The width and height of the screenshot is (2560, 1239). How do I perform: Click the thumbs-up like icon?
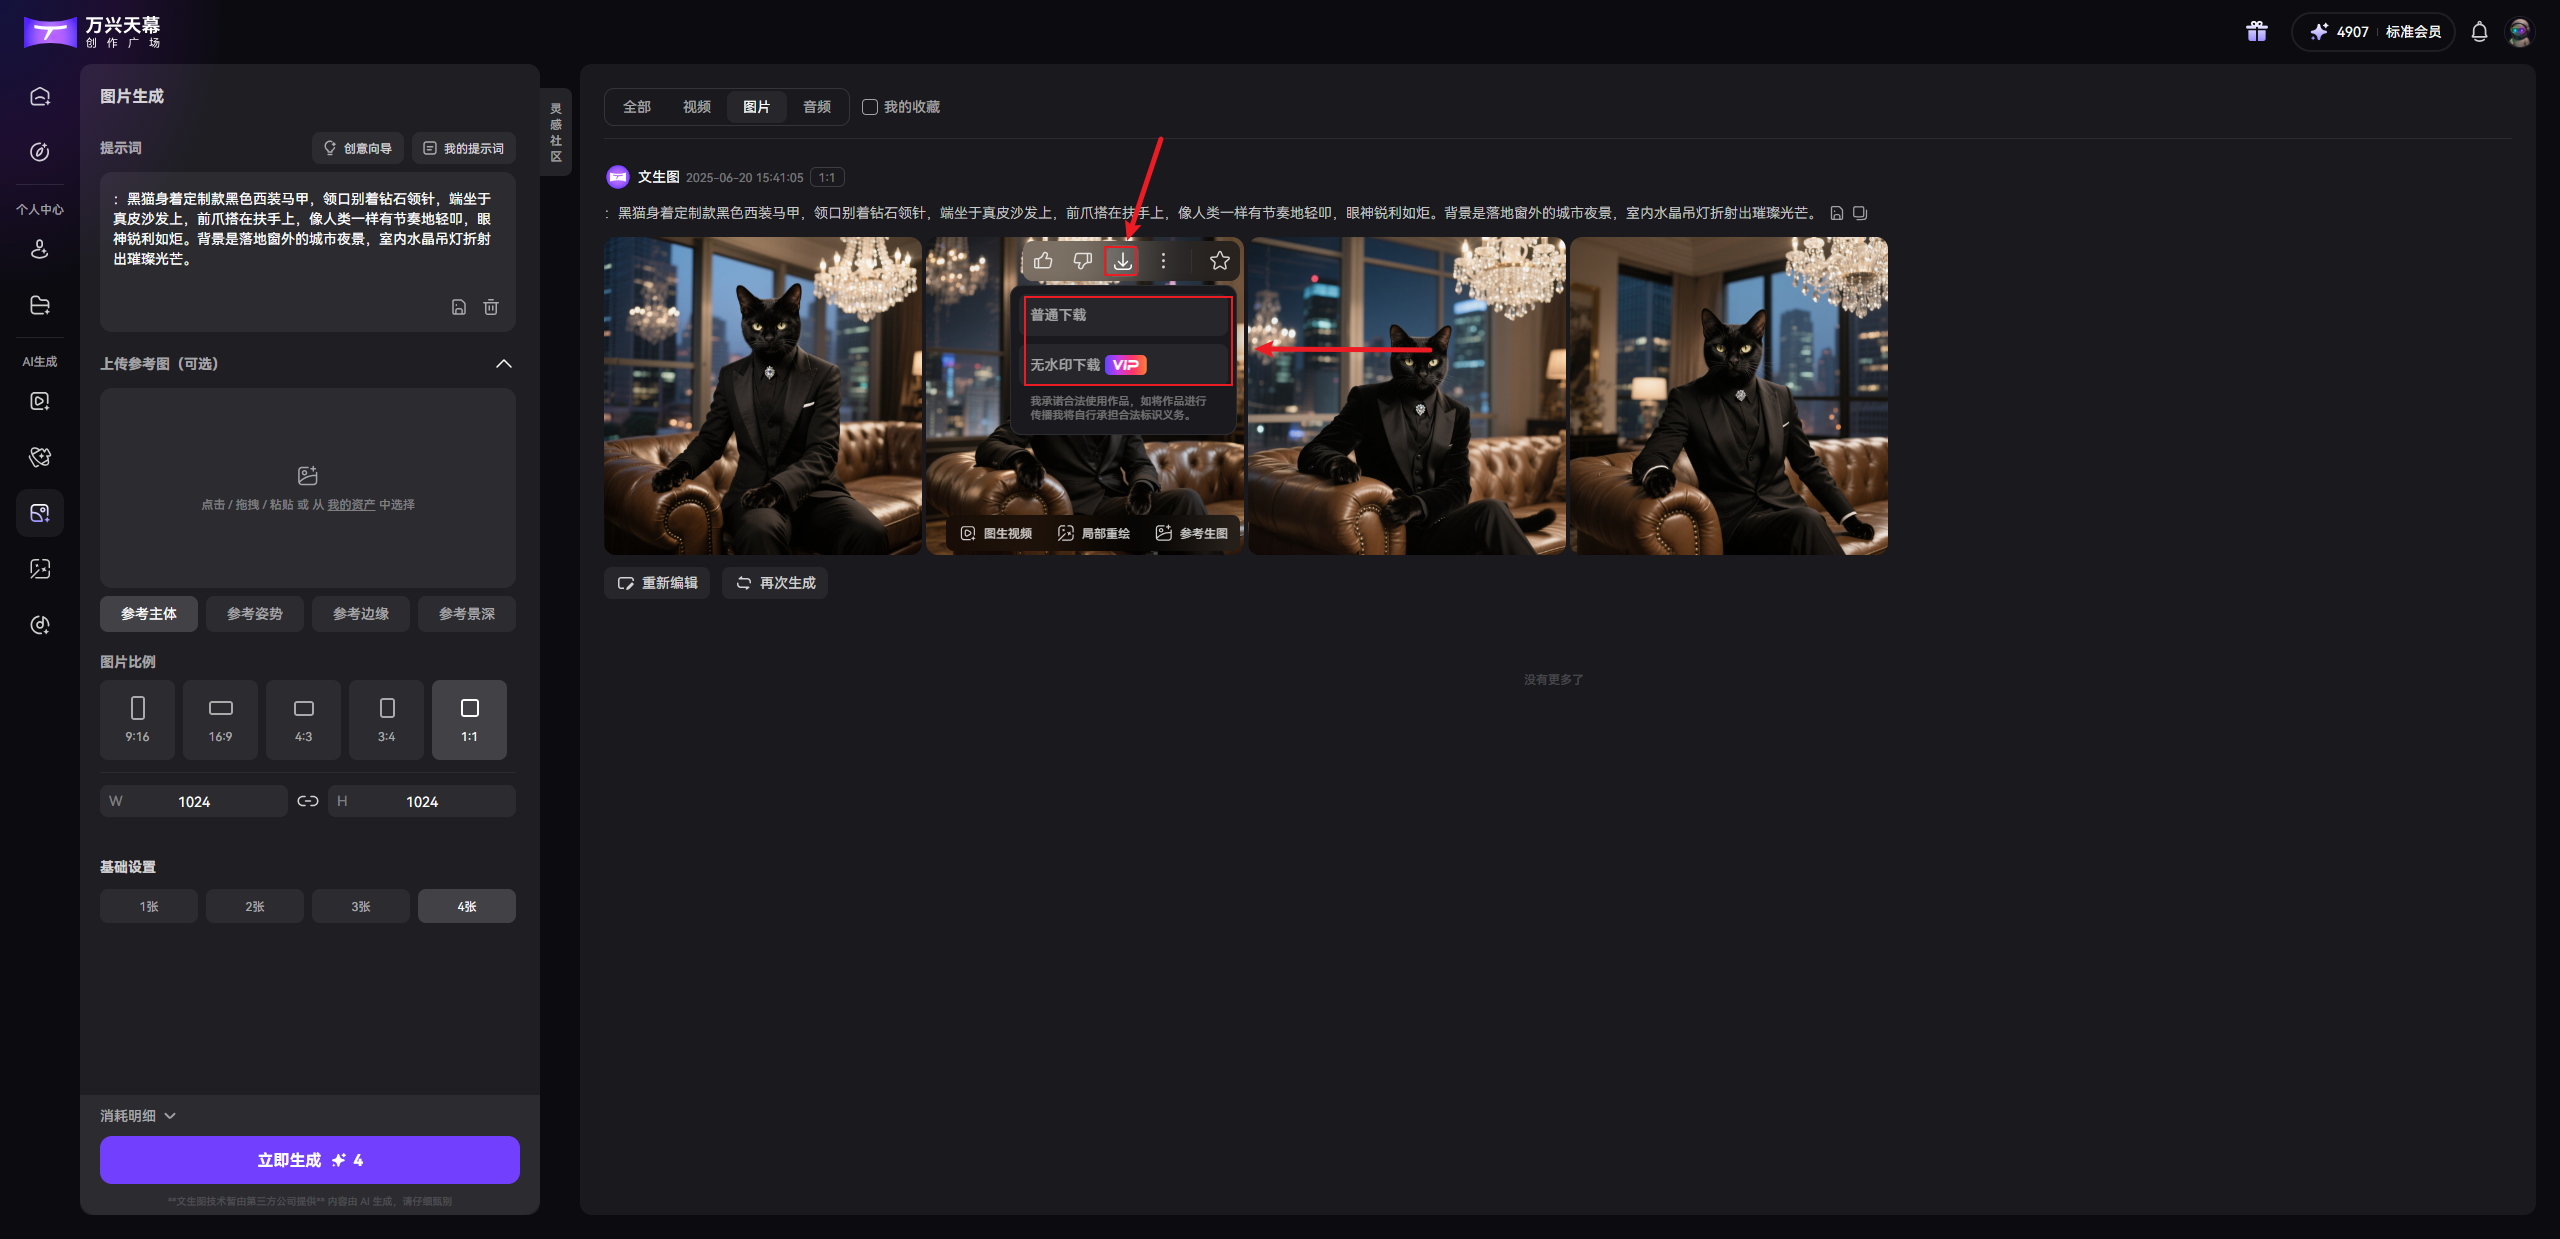point(1043,261)
